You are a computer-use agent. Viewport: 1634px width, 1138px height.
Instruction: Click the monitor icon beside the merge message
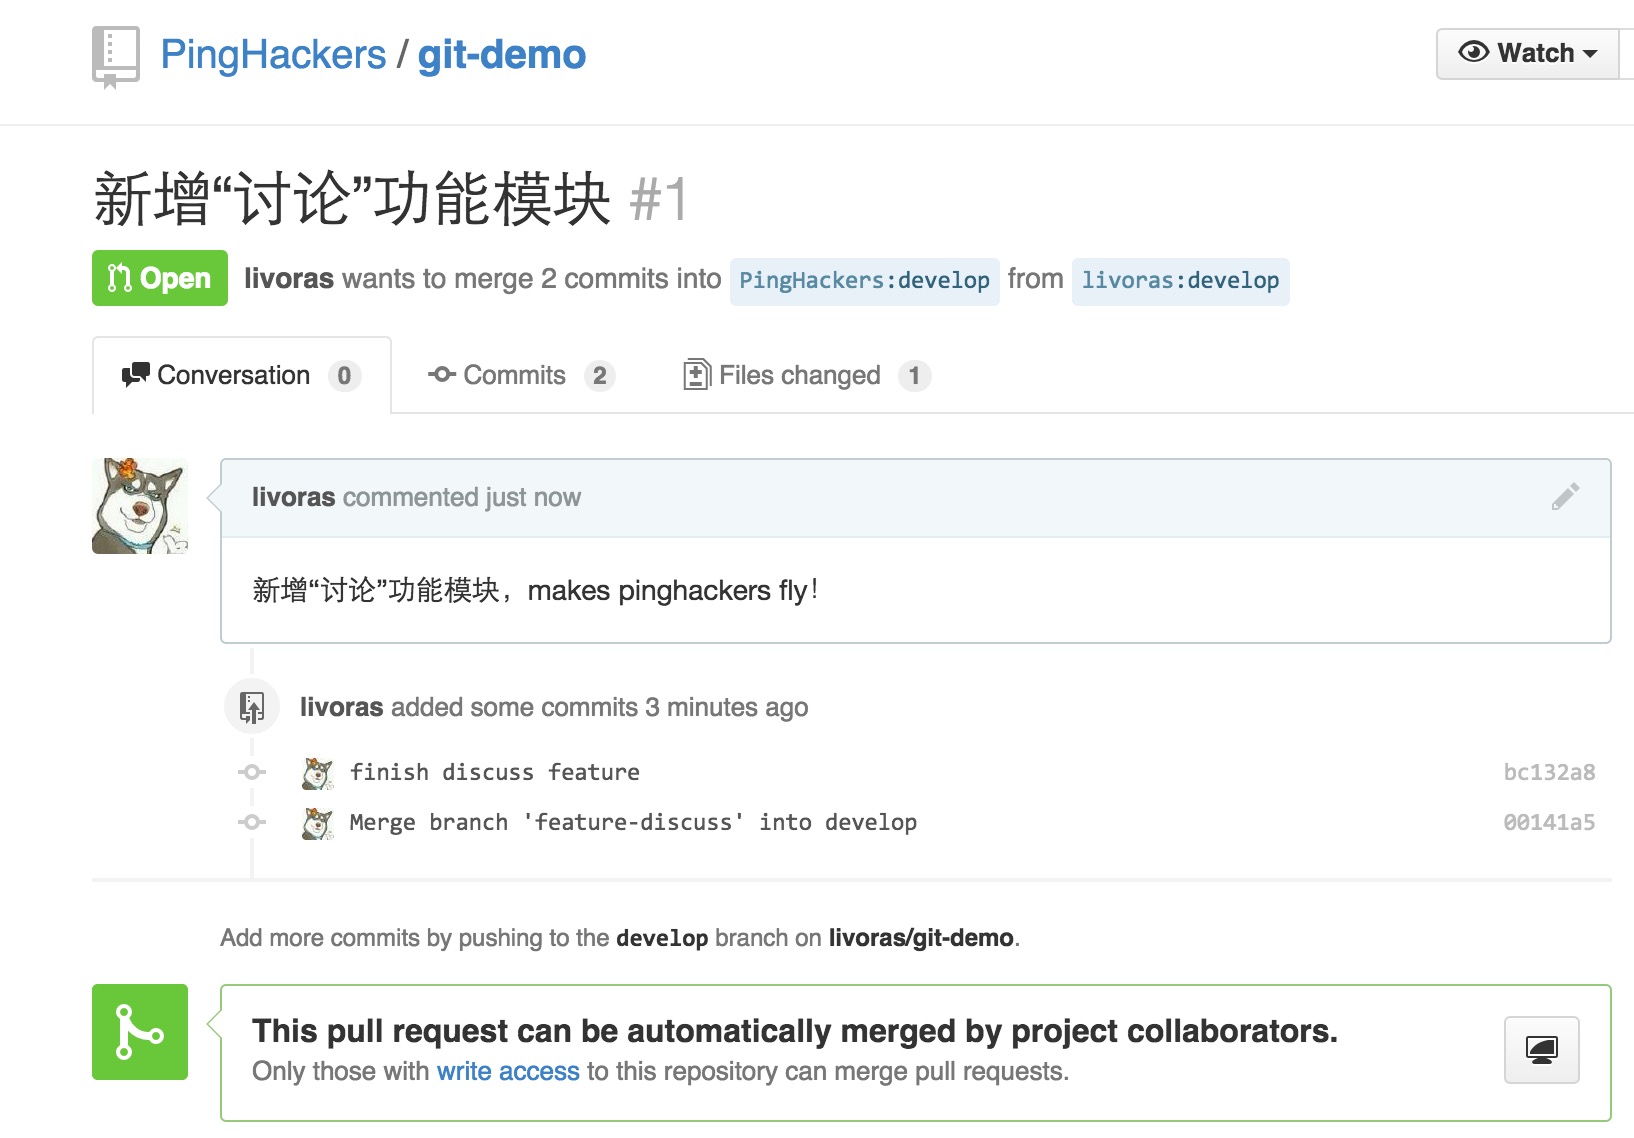click(x=1541, y=1050)
